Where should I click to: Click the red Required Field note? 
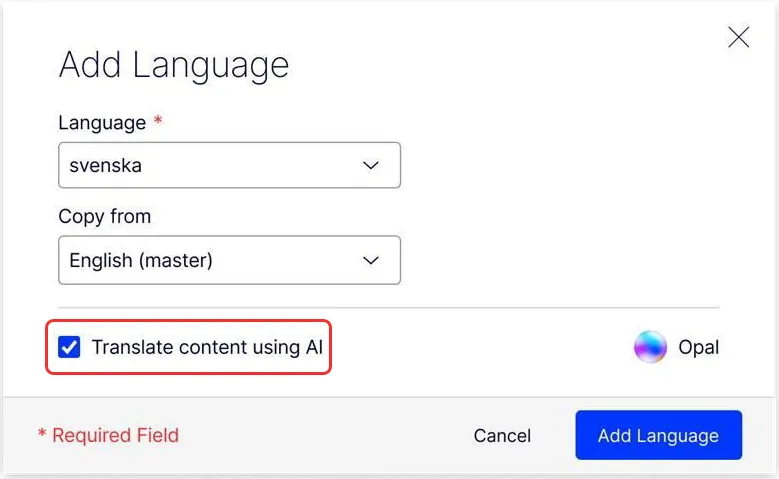point(108,435)
